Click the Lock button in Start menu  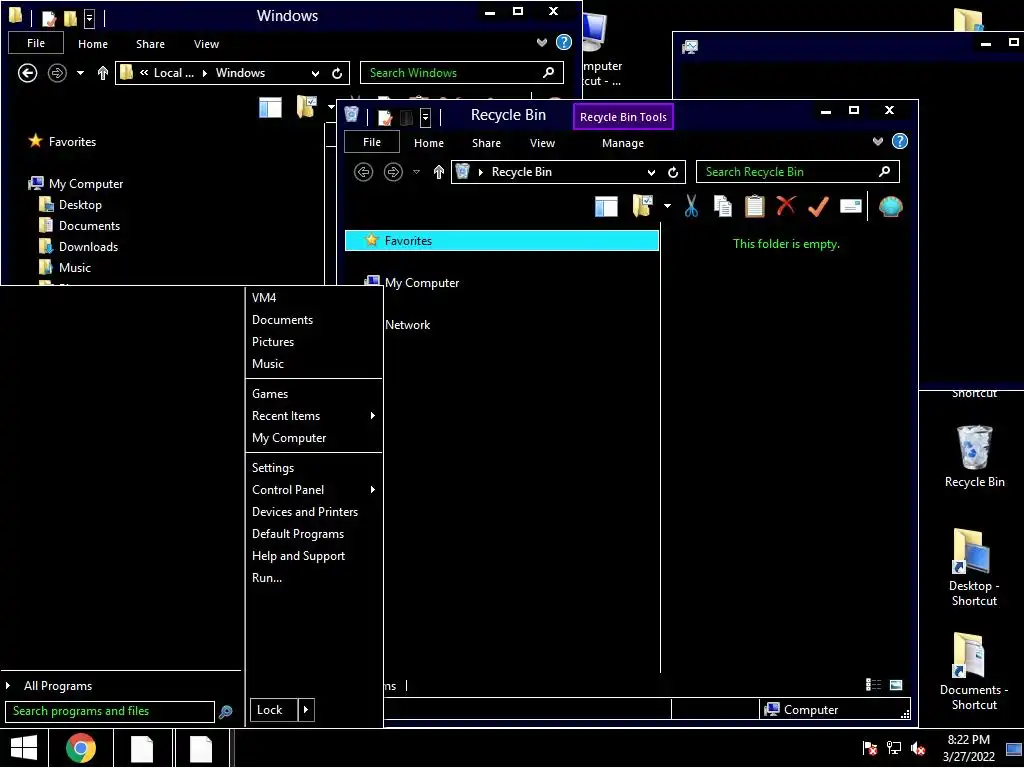[274, 710]
